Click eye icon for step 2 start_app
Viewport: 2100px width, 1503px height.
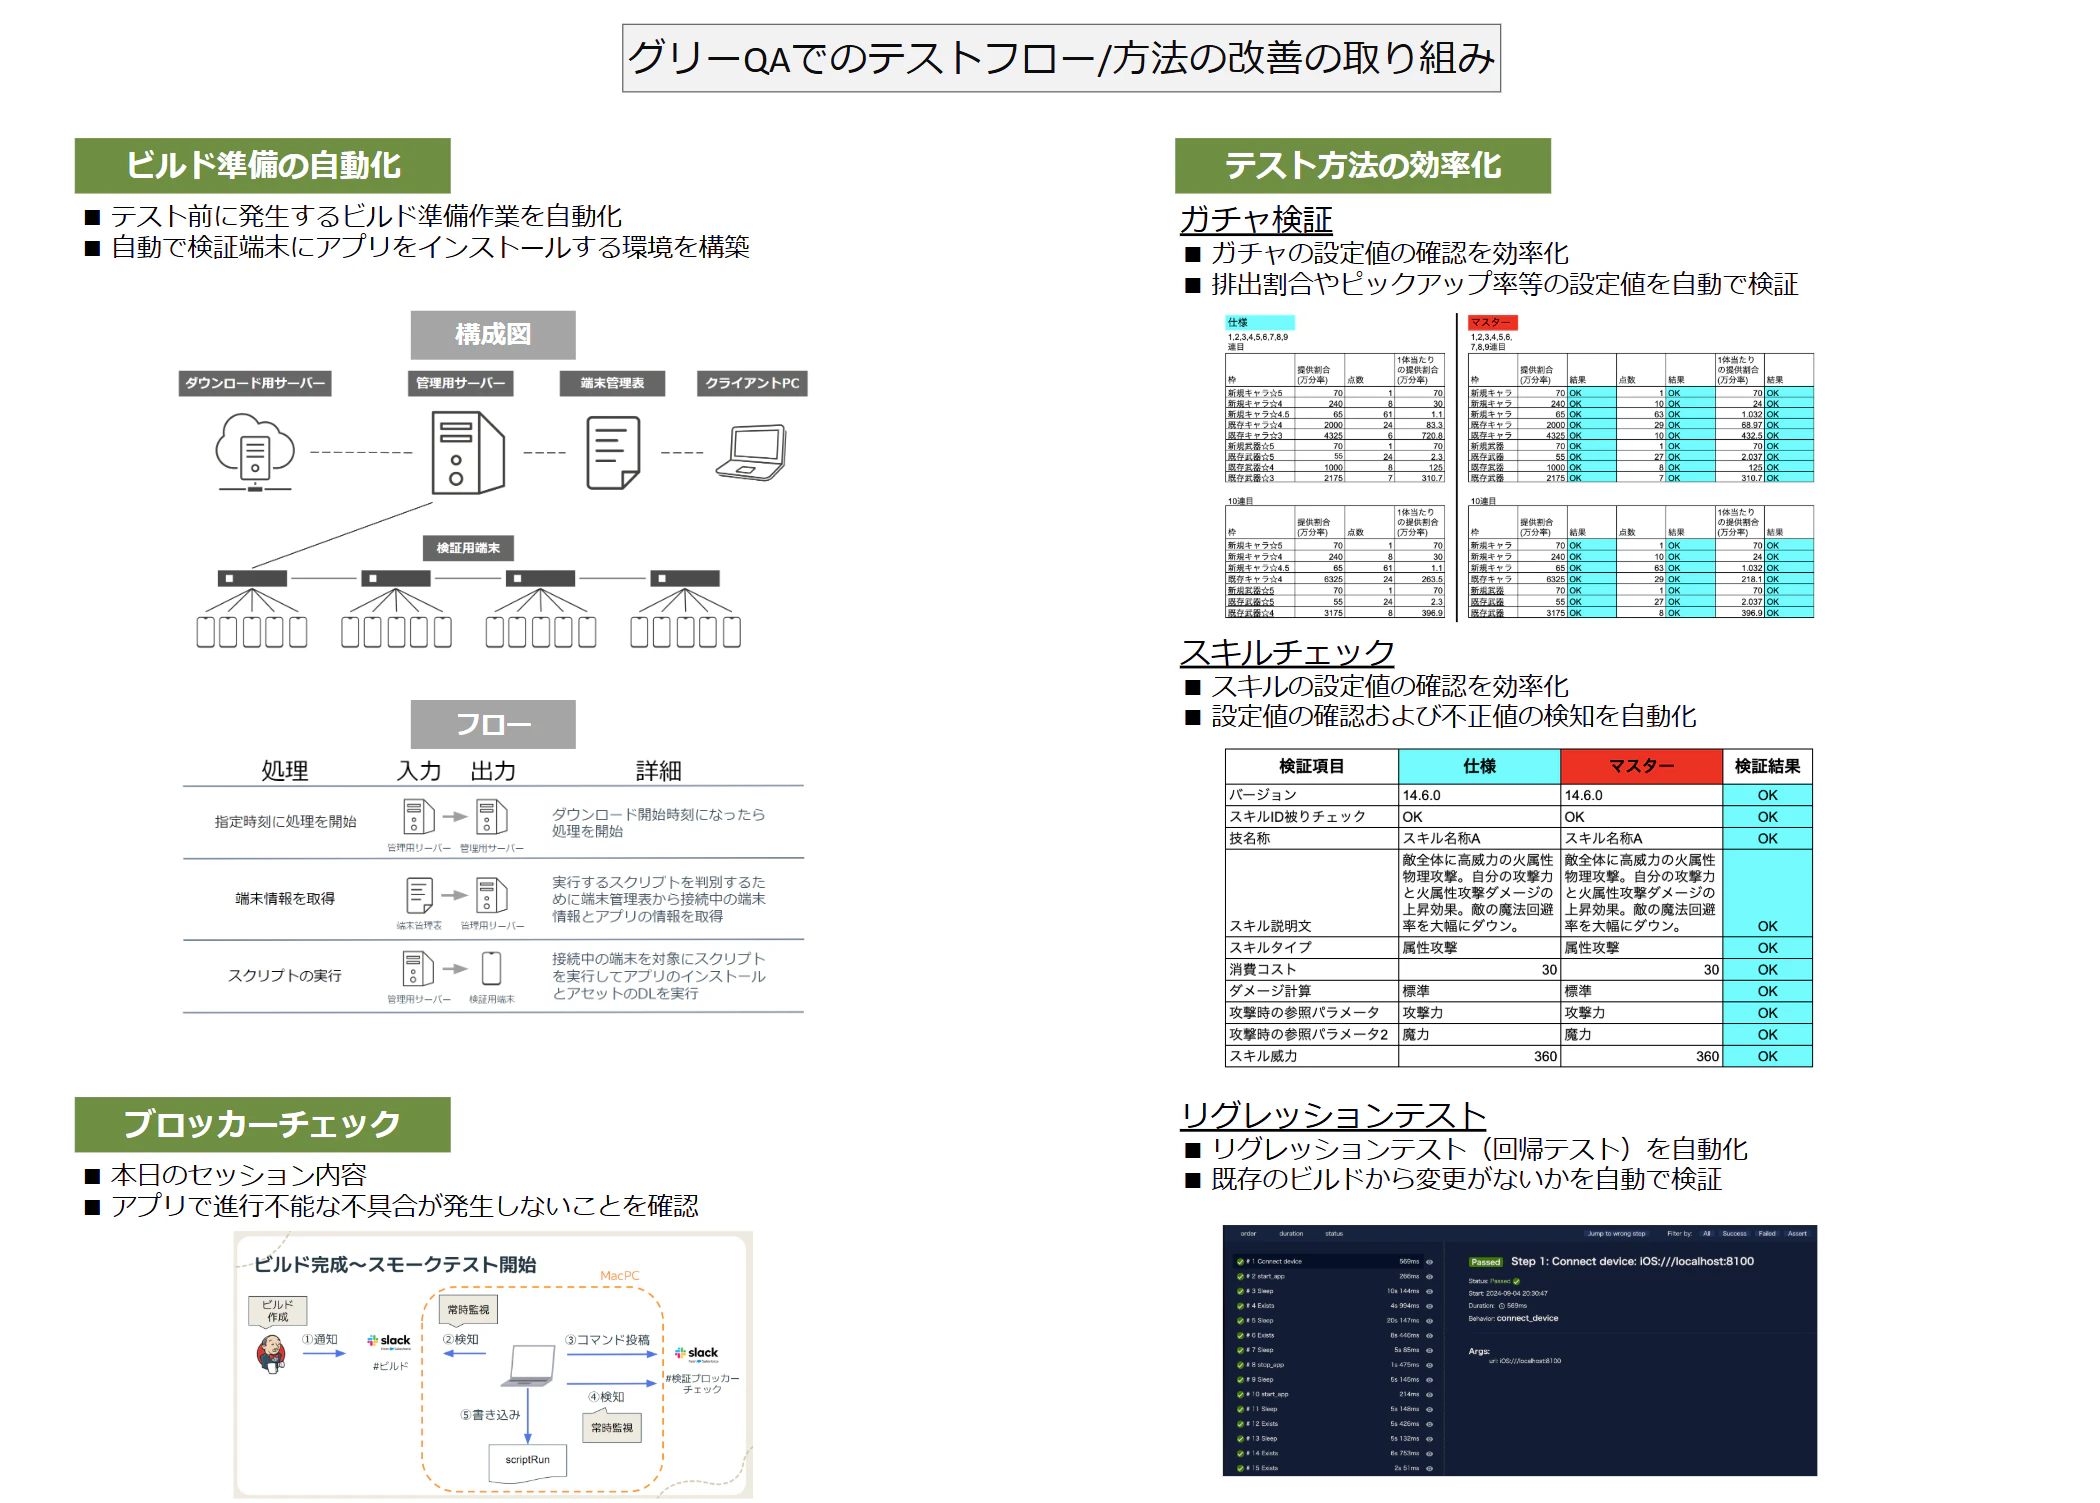pos(1429,1277)
